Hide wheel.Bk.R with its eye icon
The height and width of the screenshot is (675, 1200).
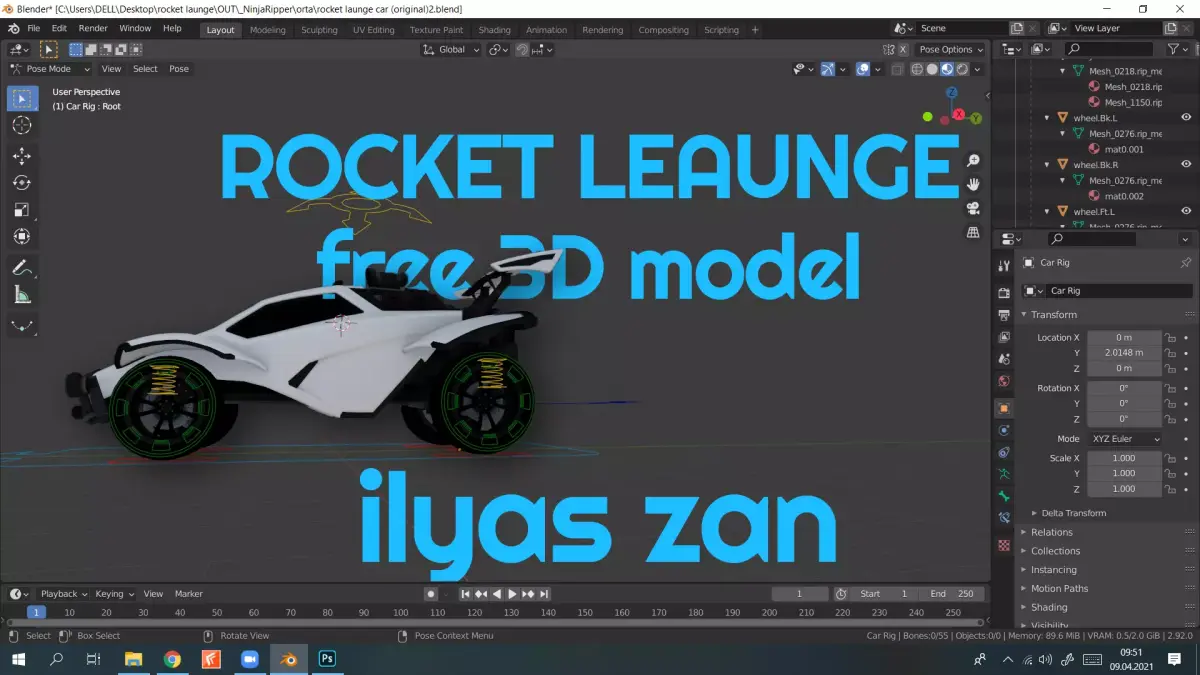coord(1186,164)
